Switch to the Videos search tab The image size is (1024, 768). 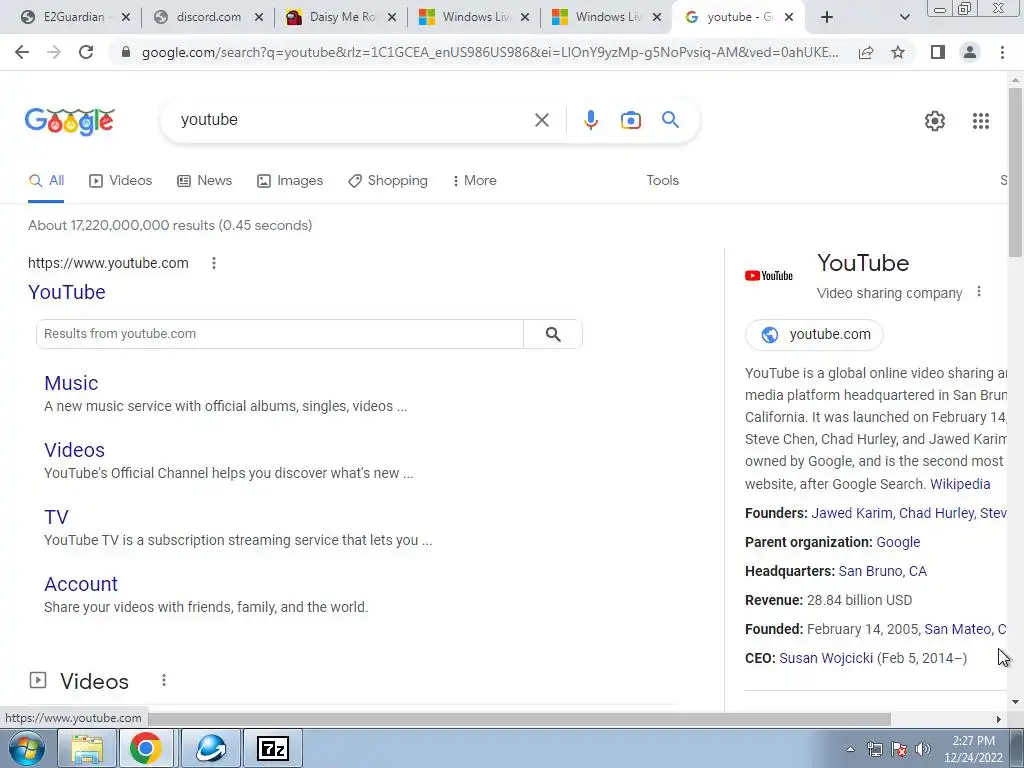click(x=120, y=181)
